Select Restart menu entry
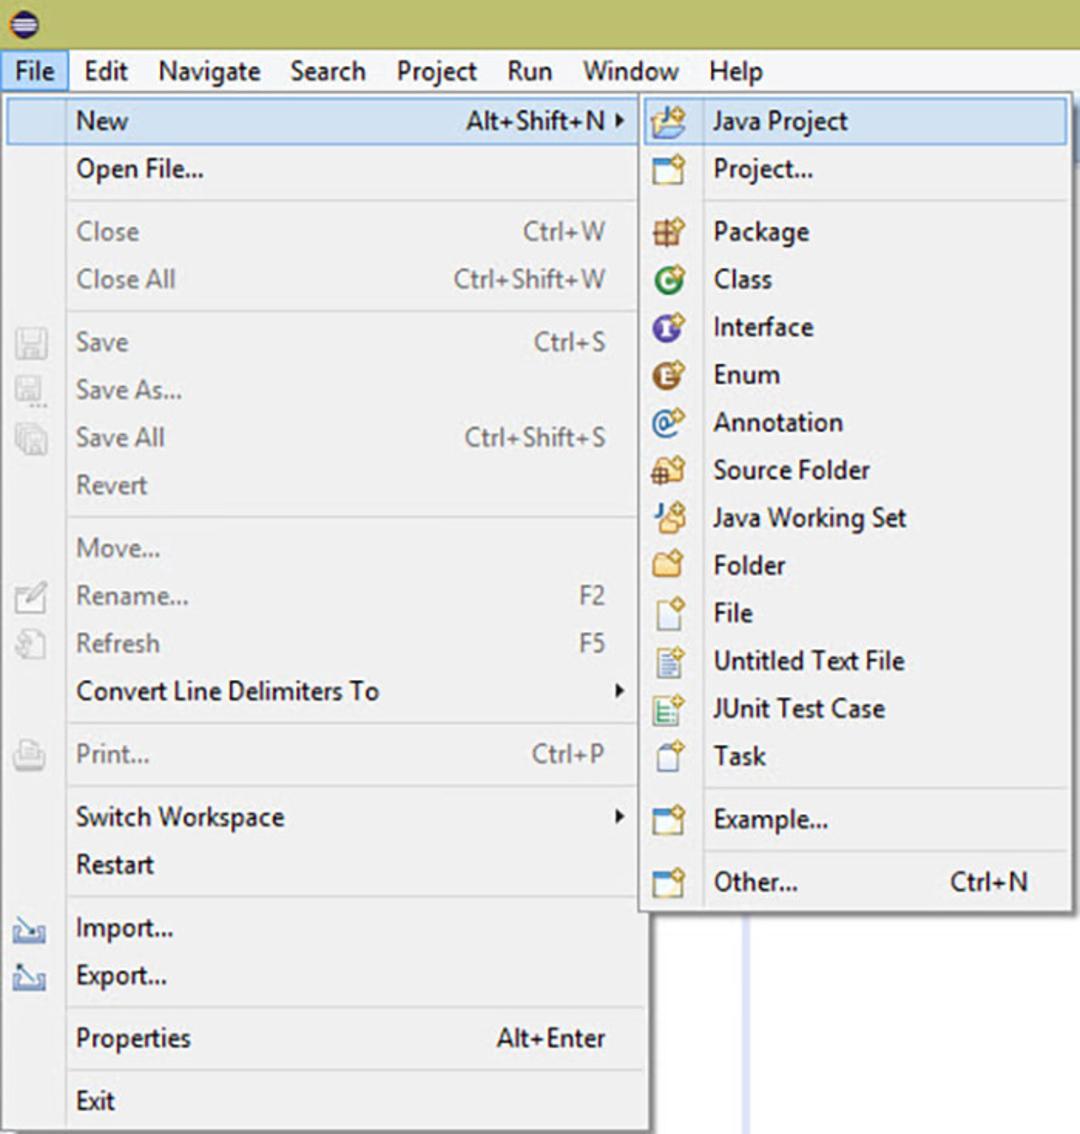 (x=115, y=865)
